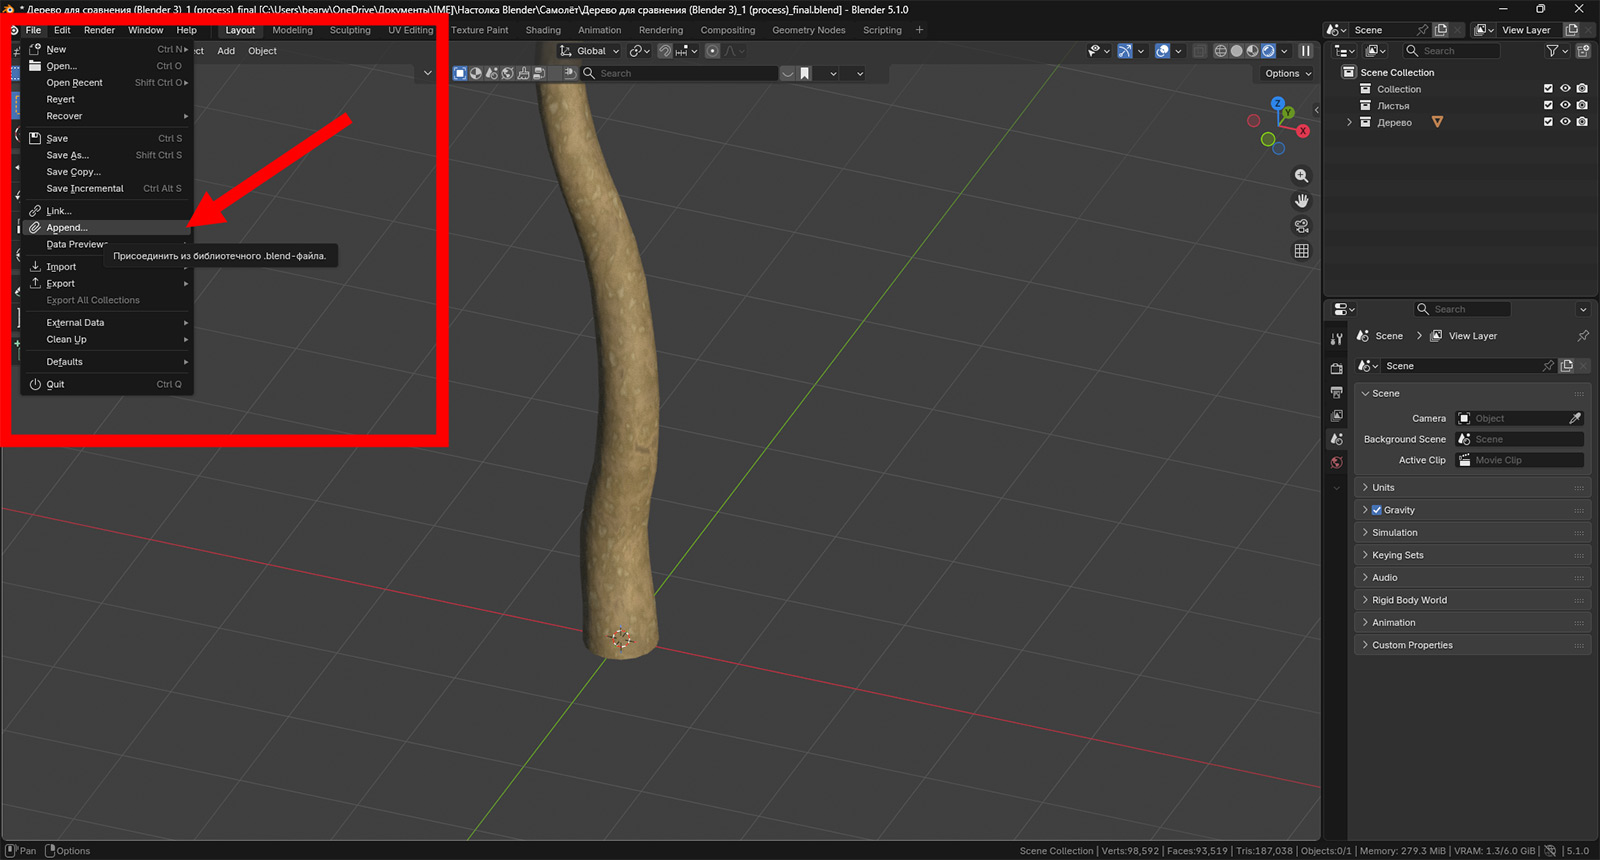This screenshot has width=1600, height=860.
Task: Switch to wireframe viewport shading
Action: 1221,51
